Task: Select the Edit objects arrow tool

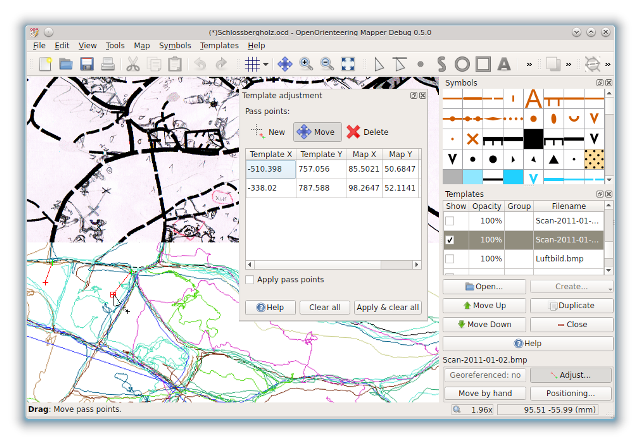Action: [379, 64]
